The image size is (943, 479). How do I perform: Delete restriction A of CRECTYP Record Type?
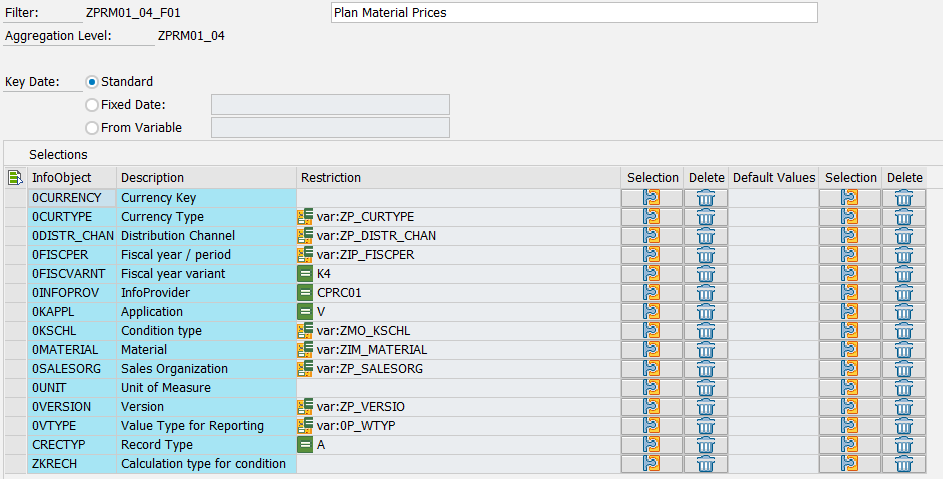[706, 445]
